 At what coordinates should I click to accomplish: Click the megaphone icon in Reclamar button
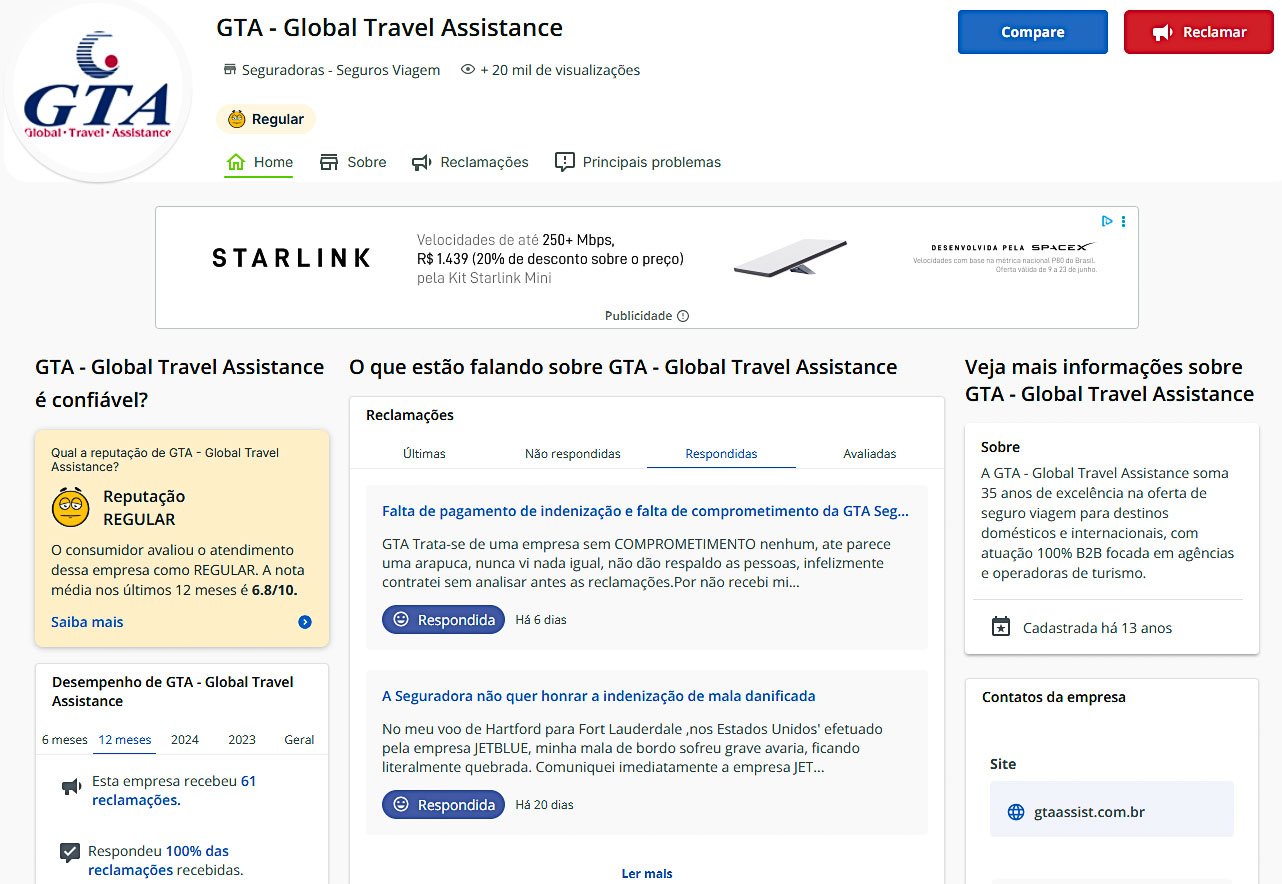pyautogui.click(x=1162, y=32)
